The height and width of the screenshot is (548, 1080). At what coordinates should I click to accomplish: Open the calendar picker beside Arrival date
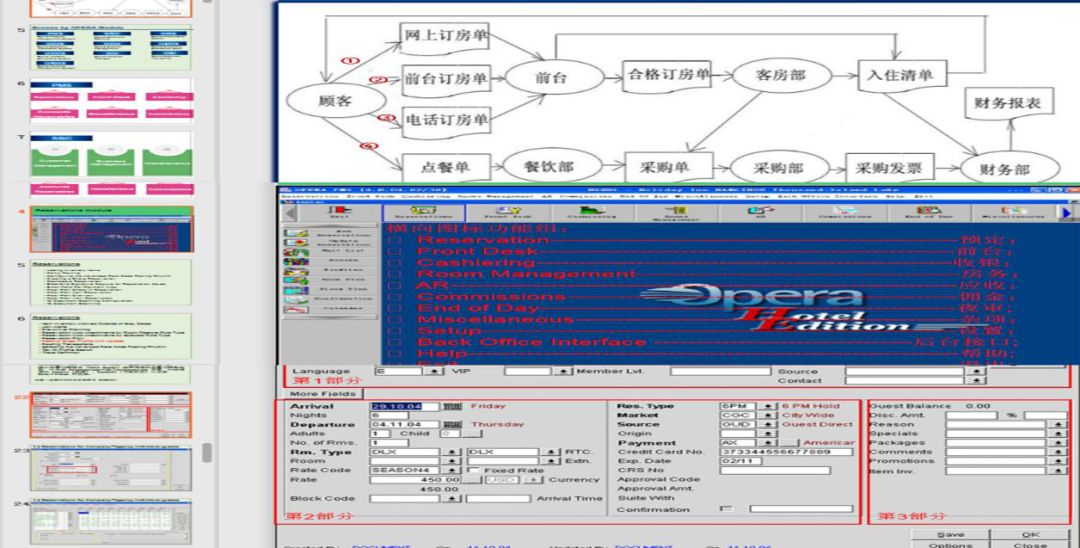tap(452, 406)
